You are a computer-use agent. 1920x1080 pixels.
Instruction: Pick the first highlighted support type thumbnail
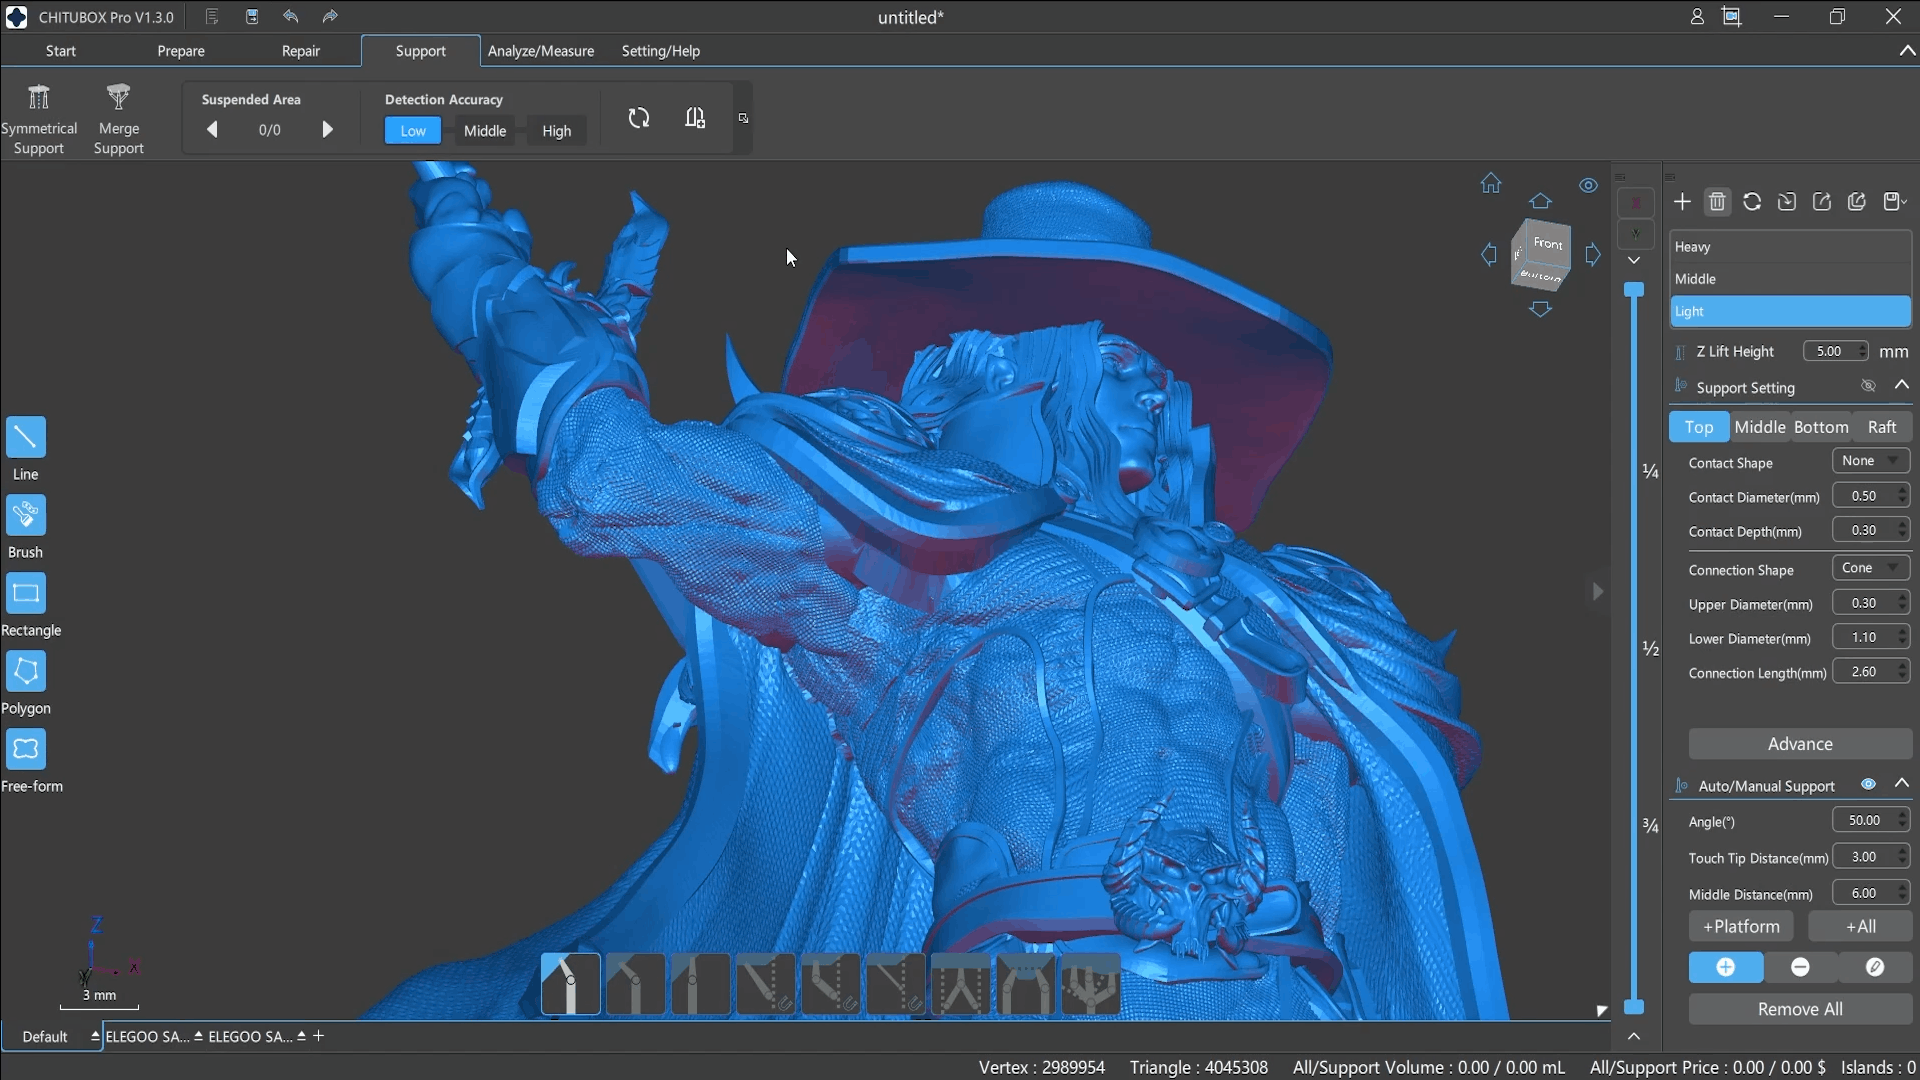(x=571, y=984)
